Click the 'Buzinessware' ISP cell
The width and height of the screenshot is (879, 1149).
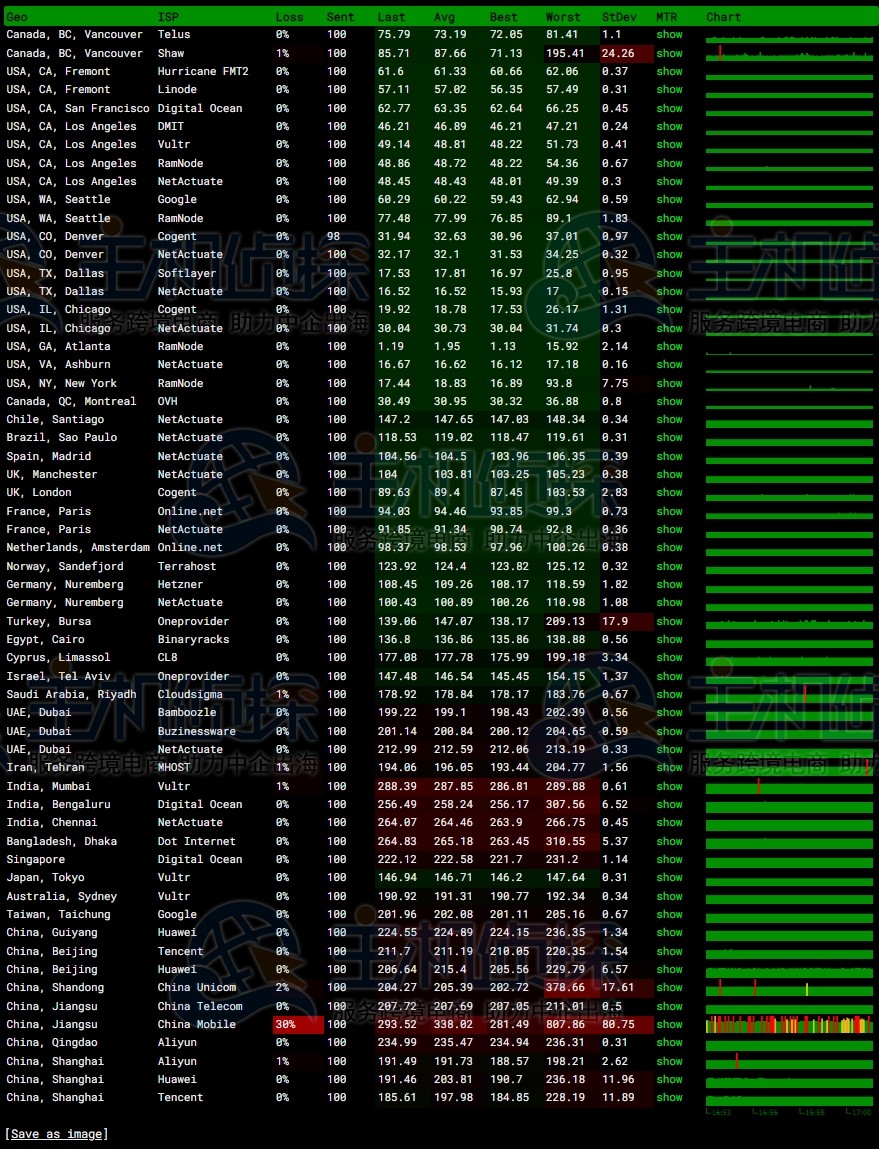click(x=196, y=731)
